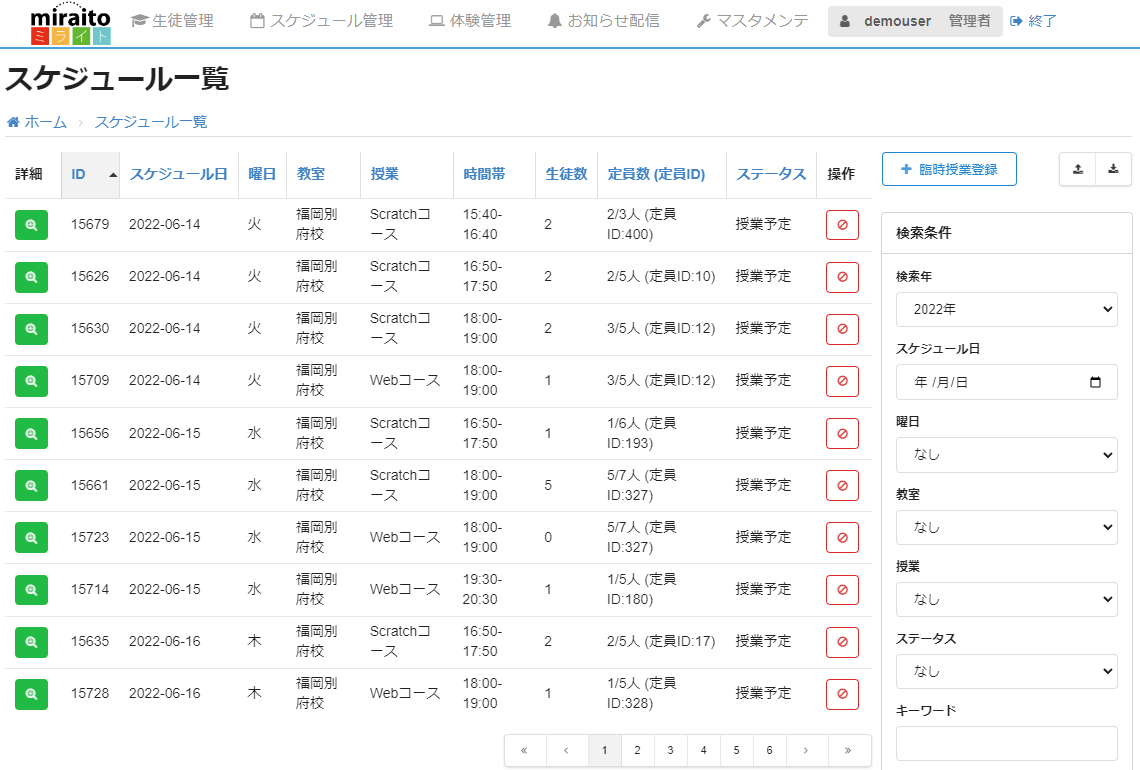Viewport: 1140px width, 770px height.
Task: Open the demouser 管理者 account menu
Action: [x=915, y=21]
